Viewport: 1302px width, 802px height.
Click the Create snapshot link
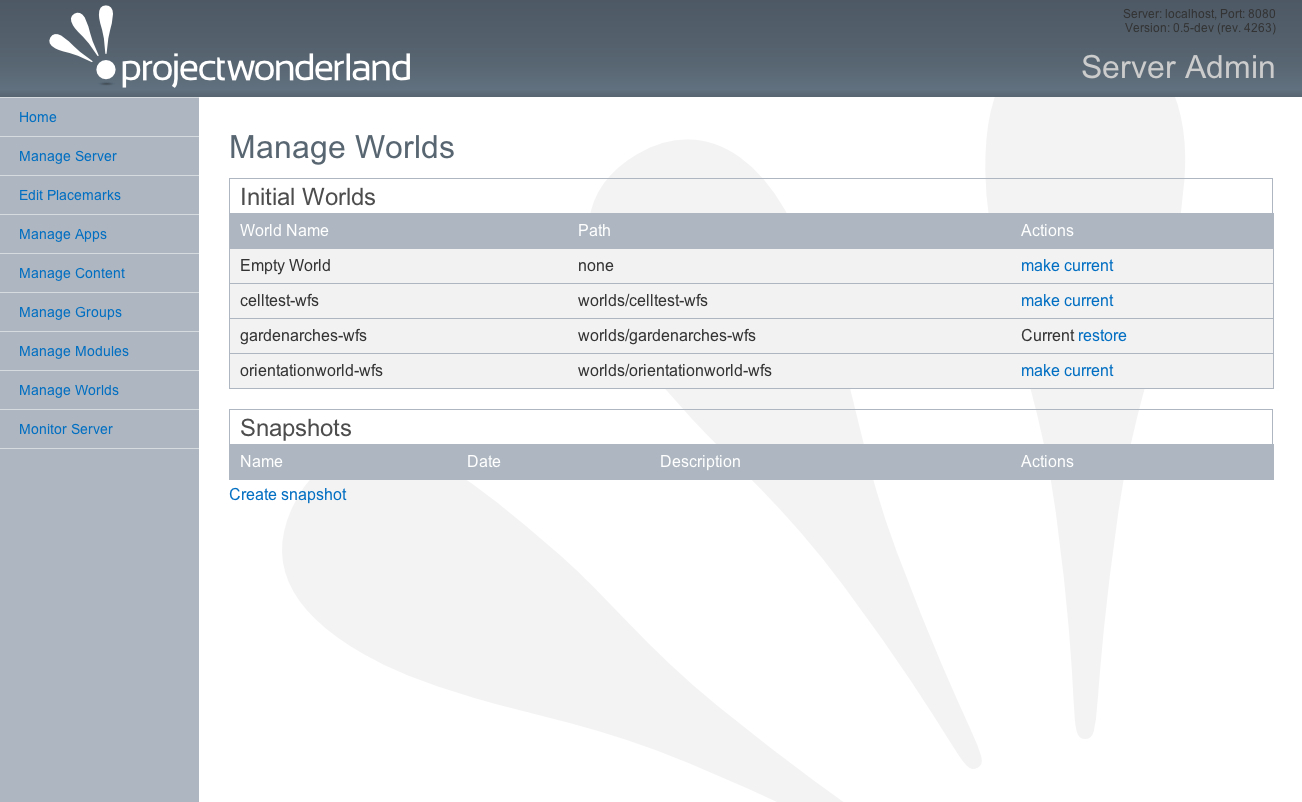(288, 495)
